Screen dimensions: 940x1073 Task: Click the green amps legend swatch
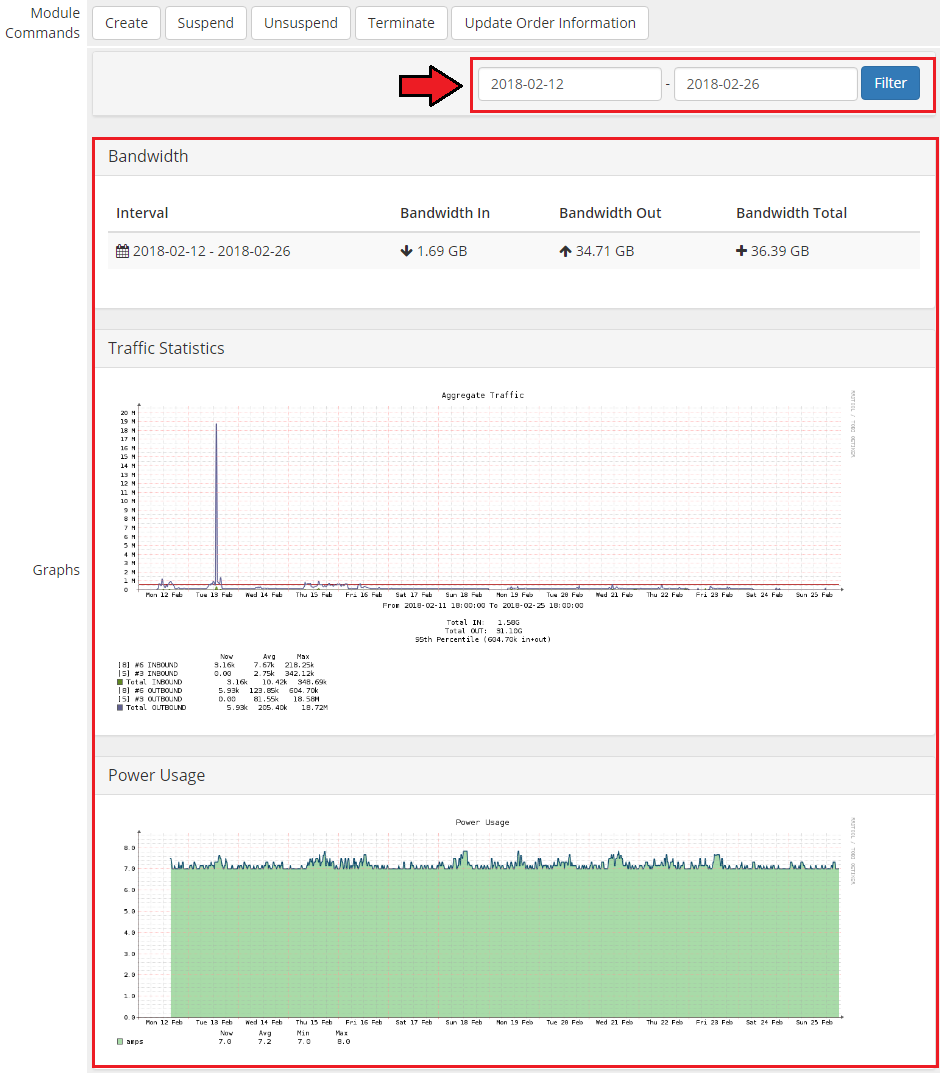[x=120, y=1042]
